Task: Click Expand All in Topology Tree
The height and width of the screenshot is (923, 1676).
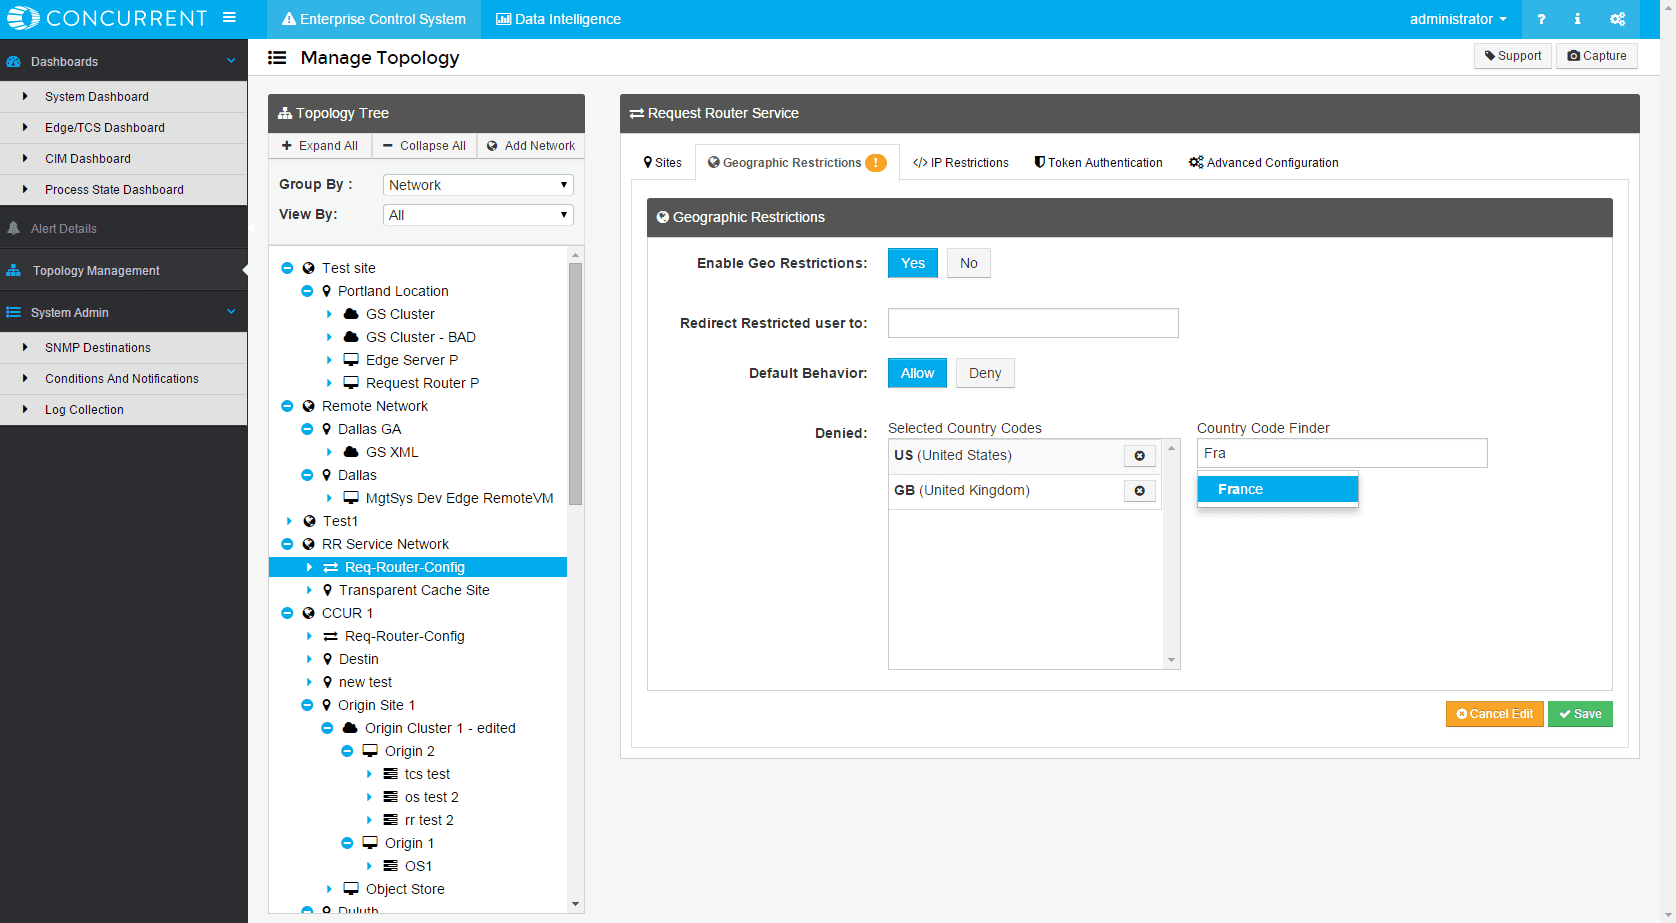Action: point(320,146)
